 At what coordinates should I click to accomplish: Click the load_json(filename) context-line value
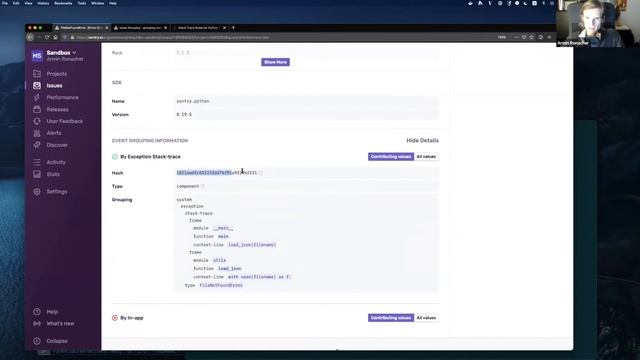[x=252, y=245]
